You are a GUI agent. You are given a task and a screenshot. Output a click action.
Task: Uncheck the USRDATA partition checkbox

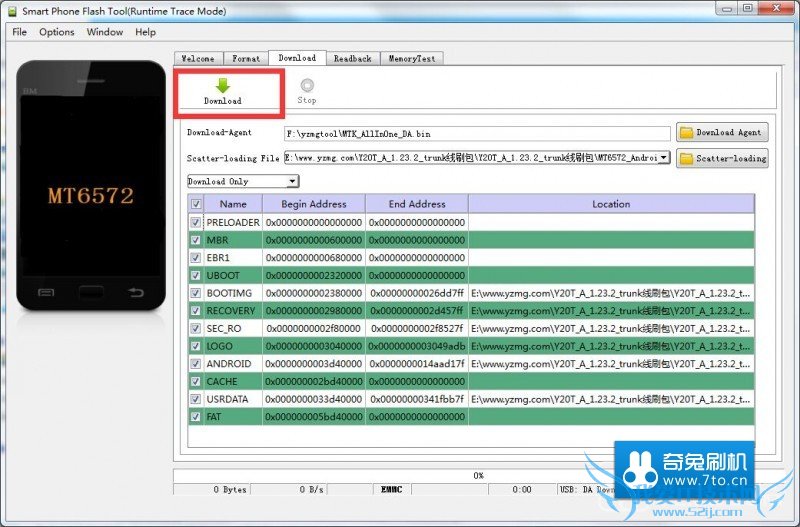tap(196, 399)
